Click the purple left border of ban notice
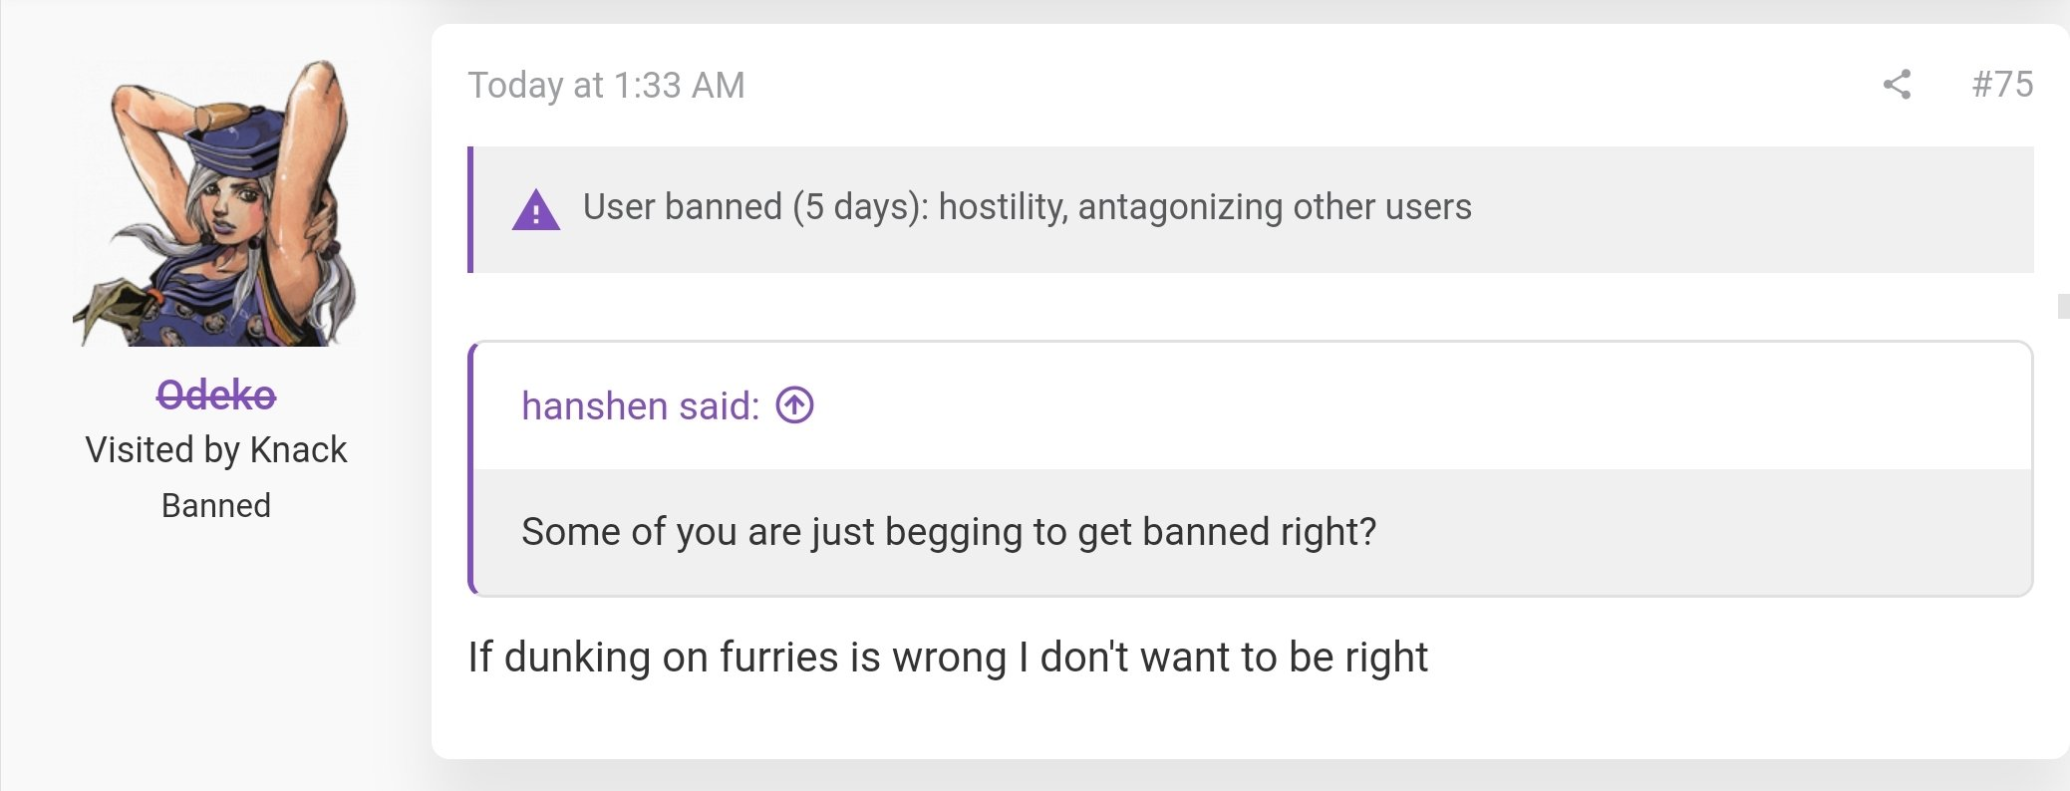The image size is (2070, 791). click(x=471, y=210)
